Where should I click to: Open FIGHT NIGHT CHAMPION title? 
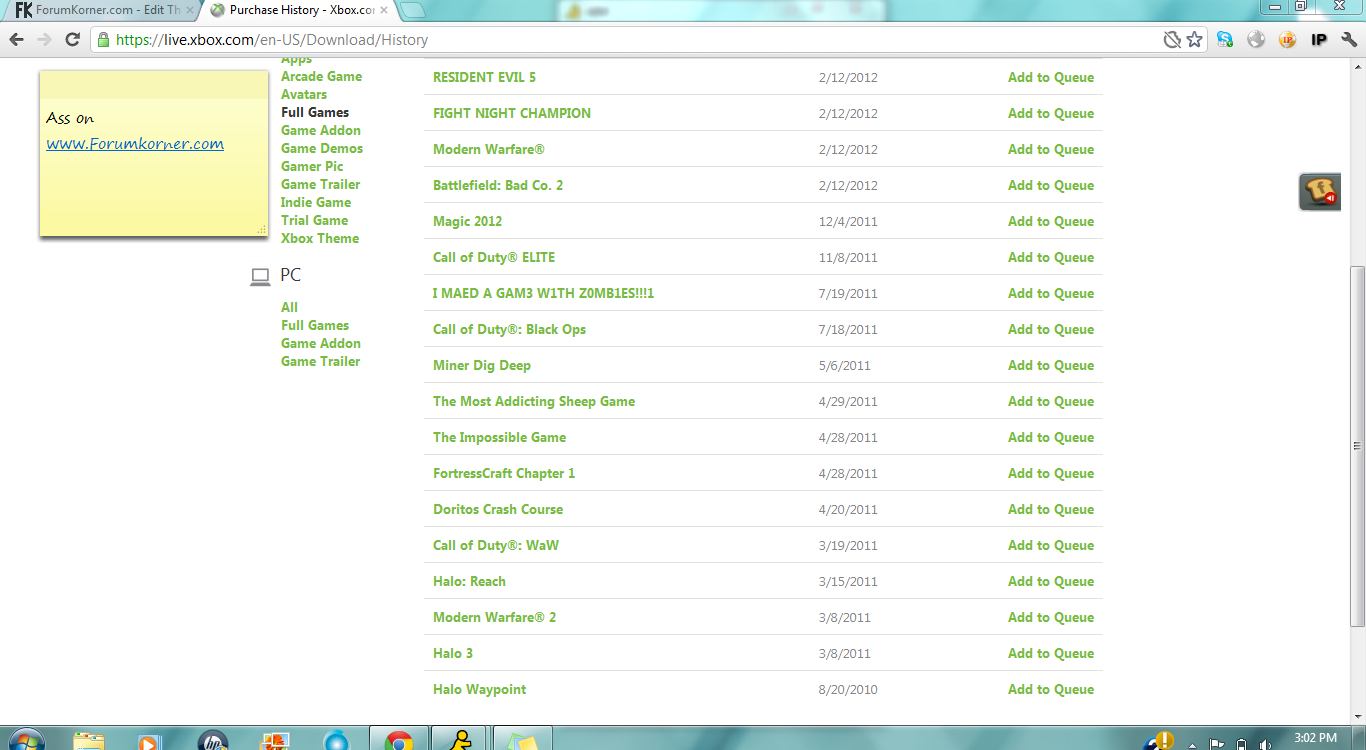pos(512,113)
